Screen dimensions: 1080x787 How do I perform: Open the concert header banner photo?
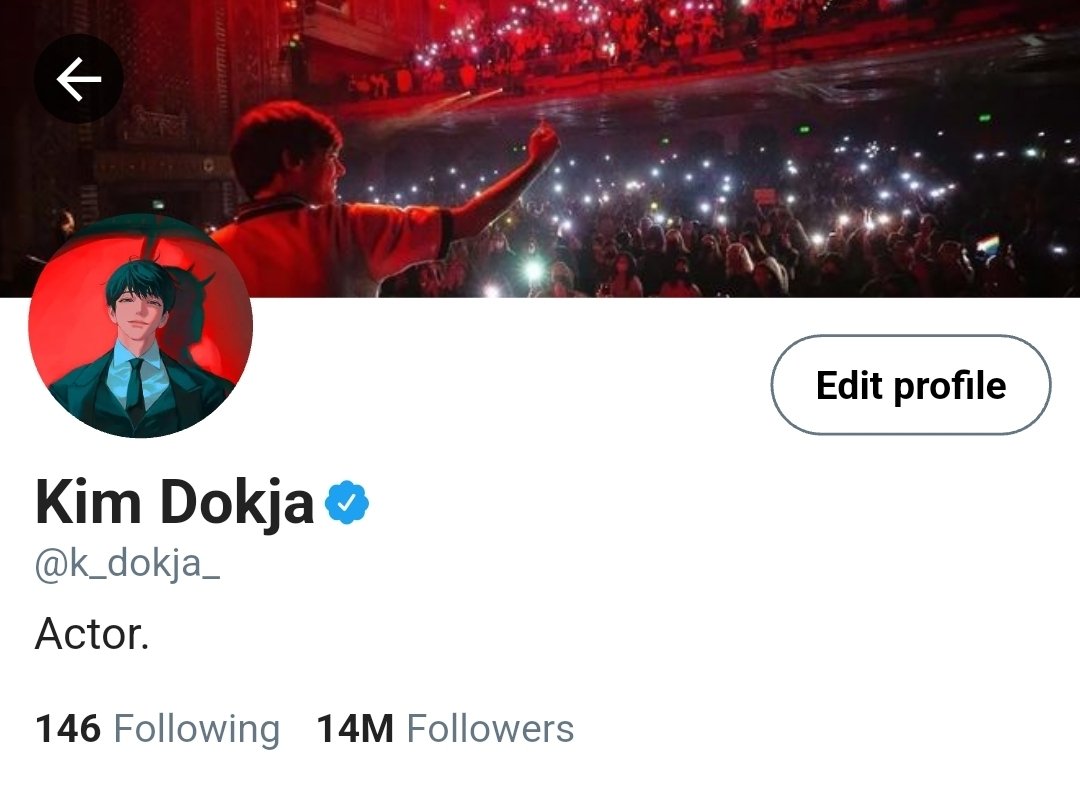tap(540, 149)
